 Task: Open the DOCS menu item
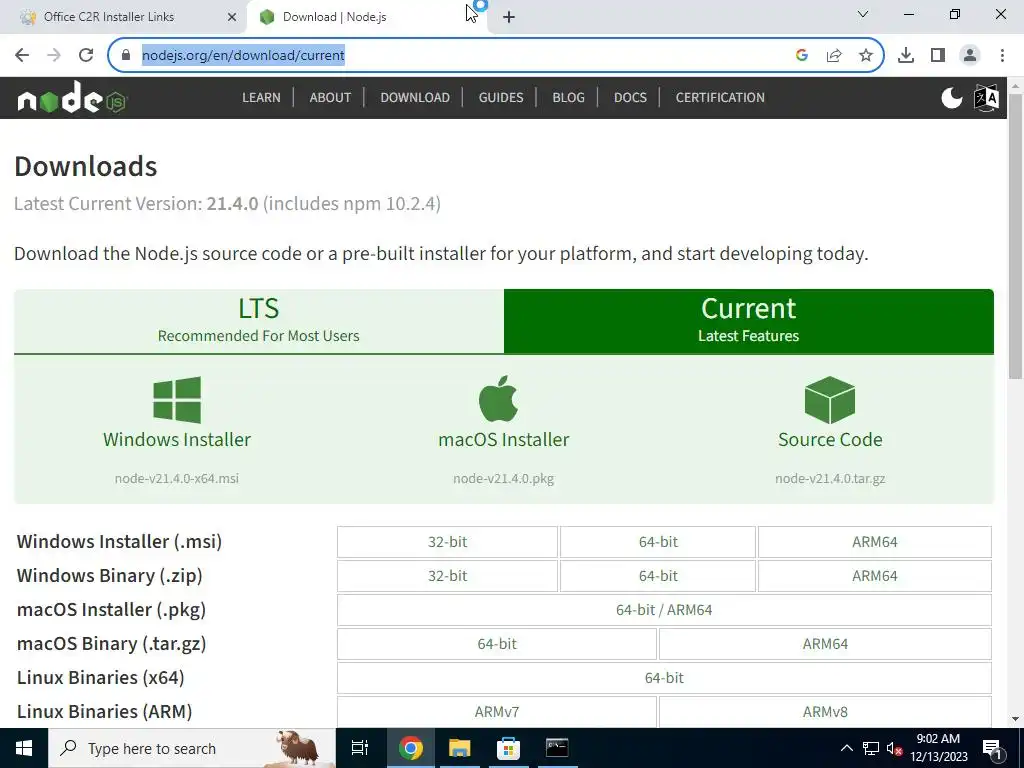coord(630,97)
